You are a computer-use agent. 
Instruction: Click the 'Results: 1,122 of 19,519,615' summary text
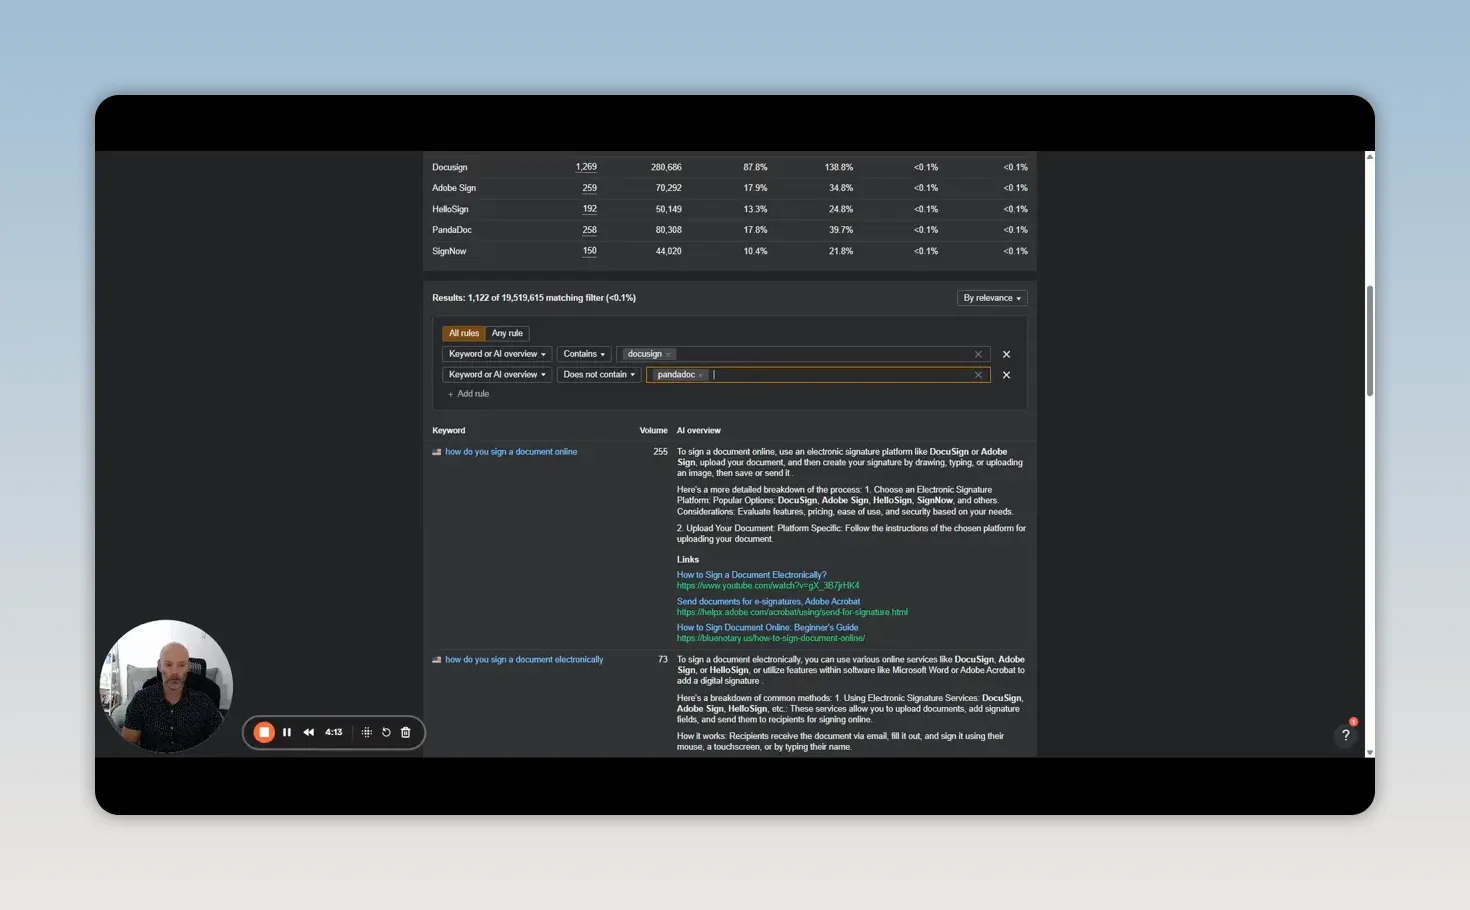point(534,298)
